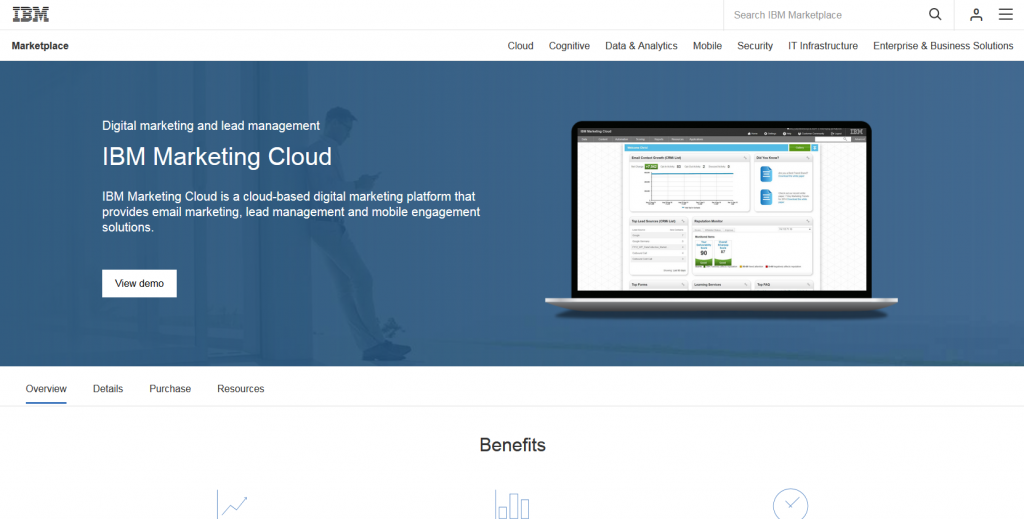The height and width of the screenshot is (519, 1024).
Task: Select the Overview tab
Action: 46,388
